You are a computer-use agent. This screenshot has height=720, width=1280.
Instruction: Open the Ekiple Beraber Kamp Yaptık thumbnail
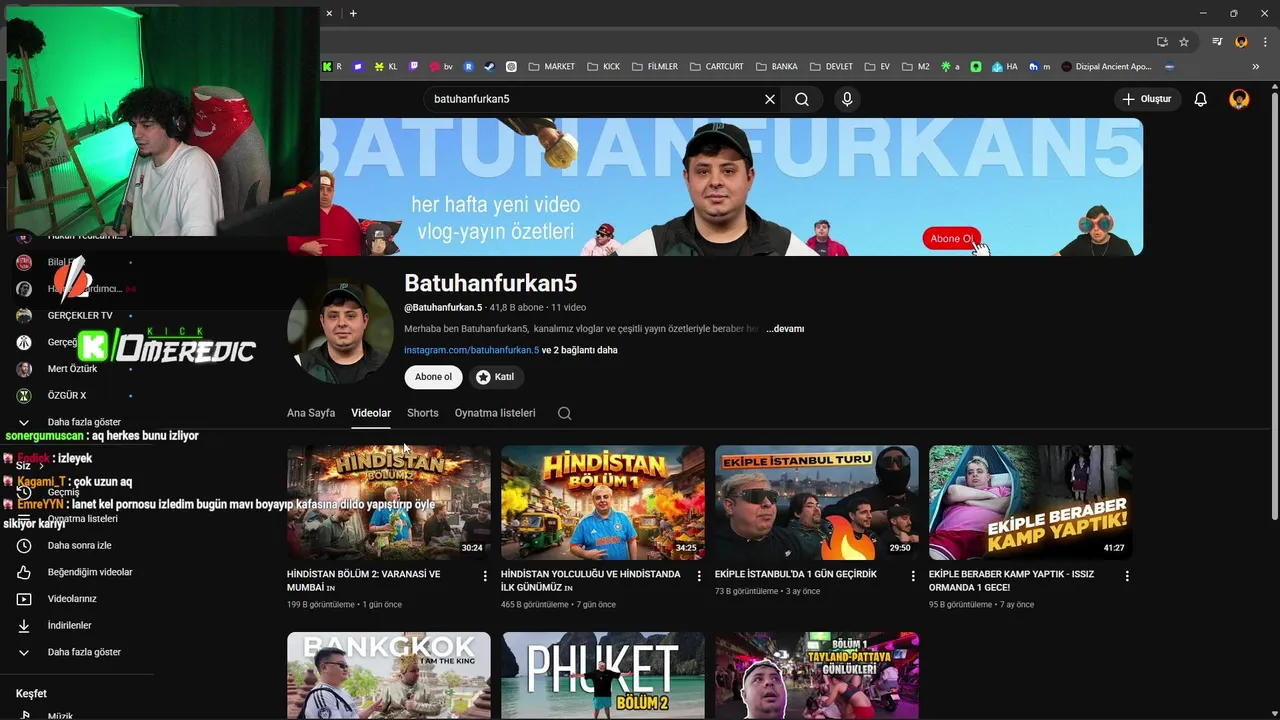pyautogui.click(x=1031, y=503)
